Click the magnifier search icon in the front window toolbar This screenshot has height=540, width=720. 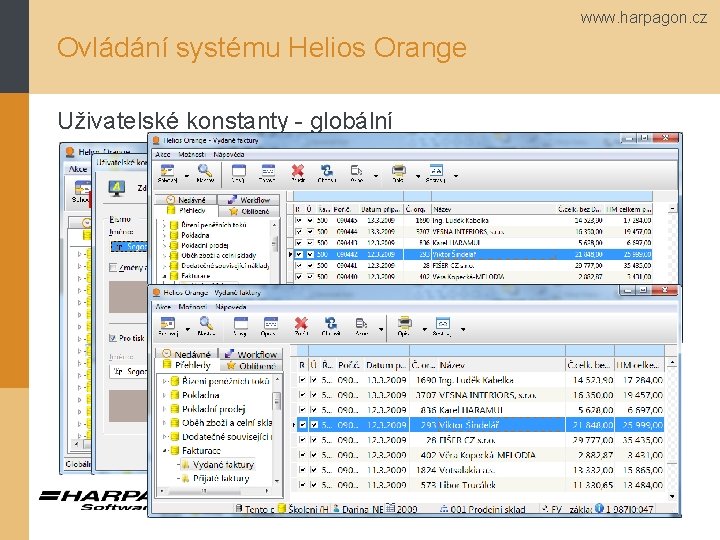[206, 324]
